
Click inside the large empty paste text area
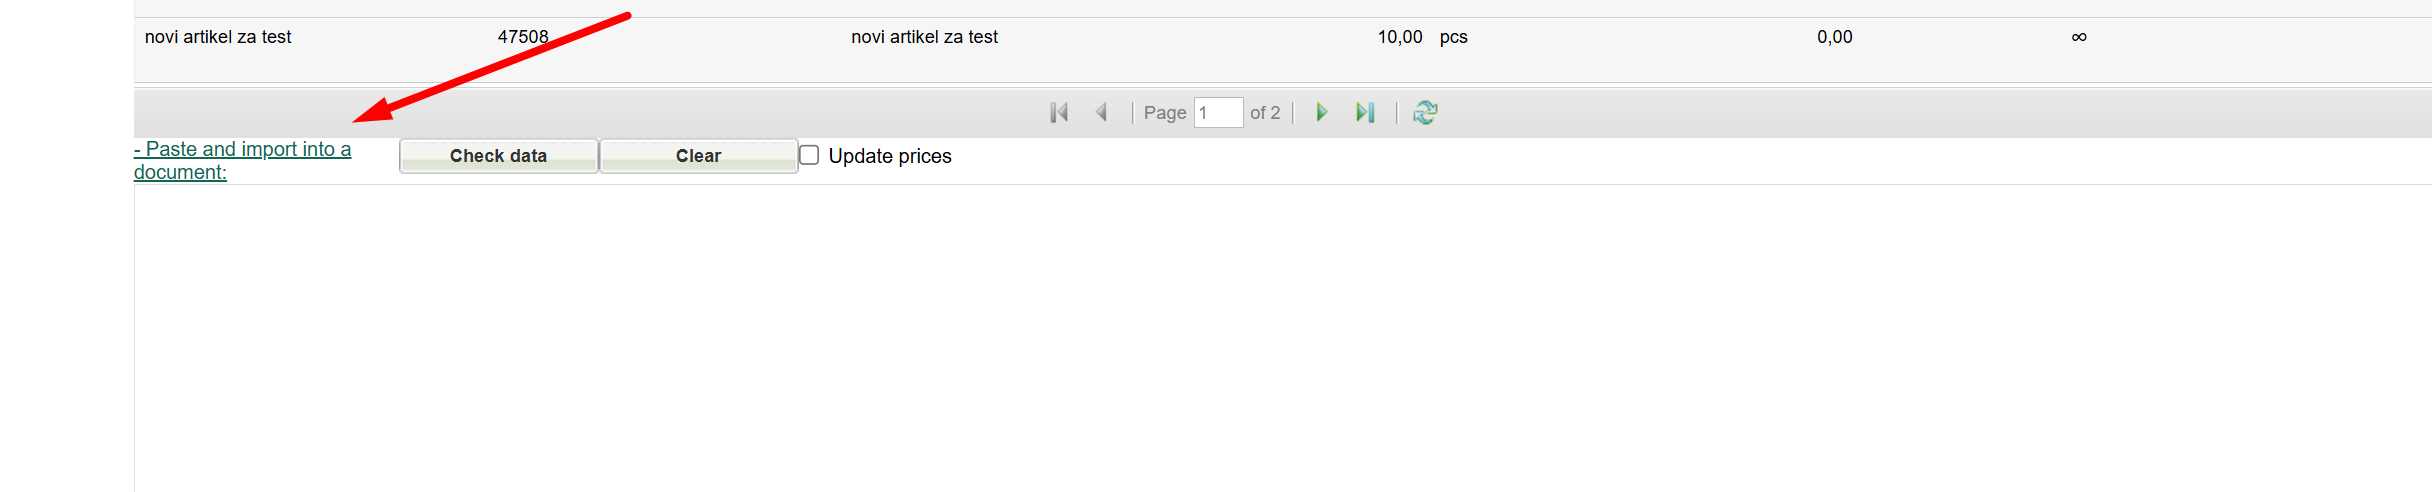[x=1283, y=337]
